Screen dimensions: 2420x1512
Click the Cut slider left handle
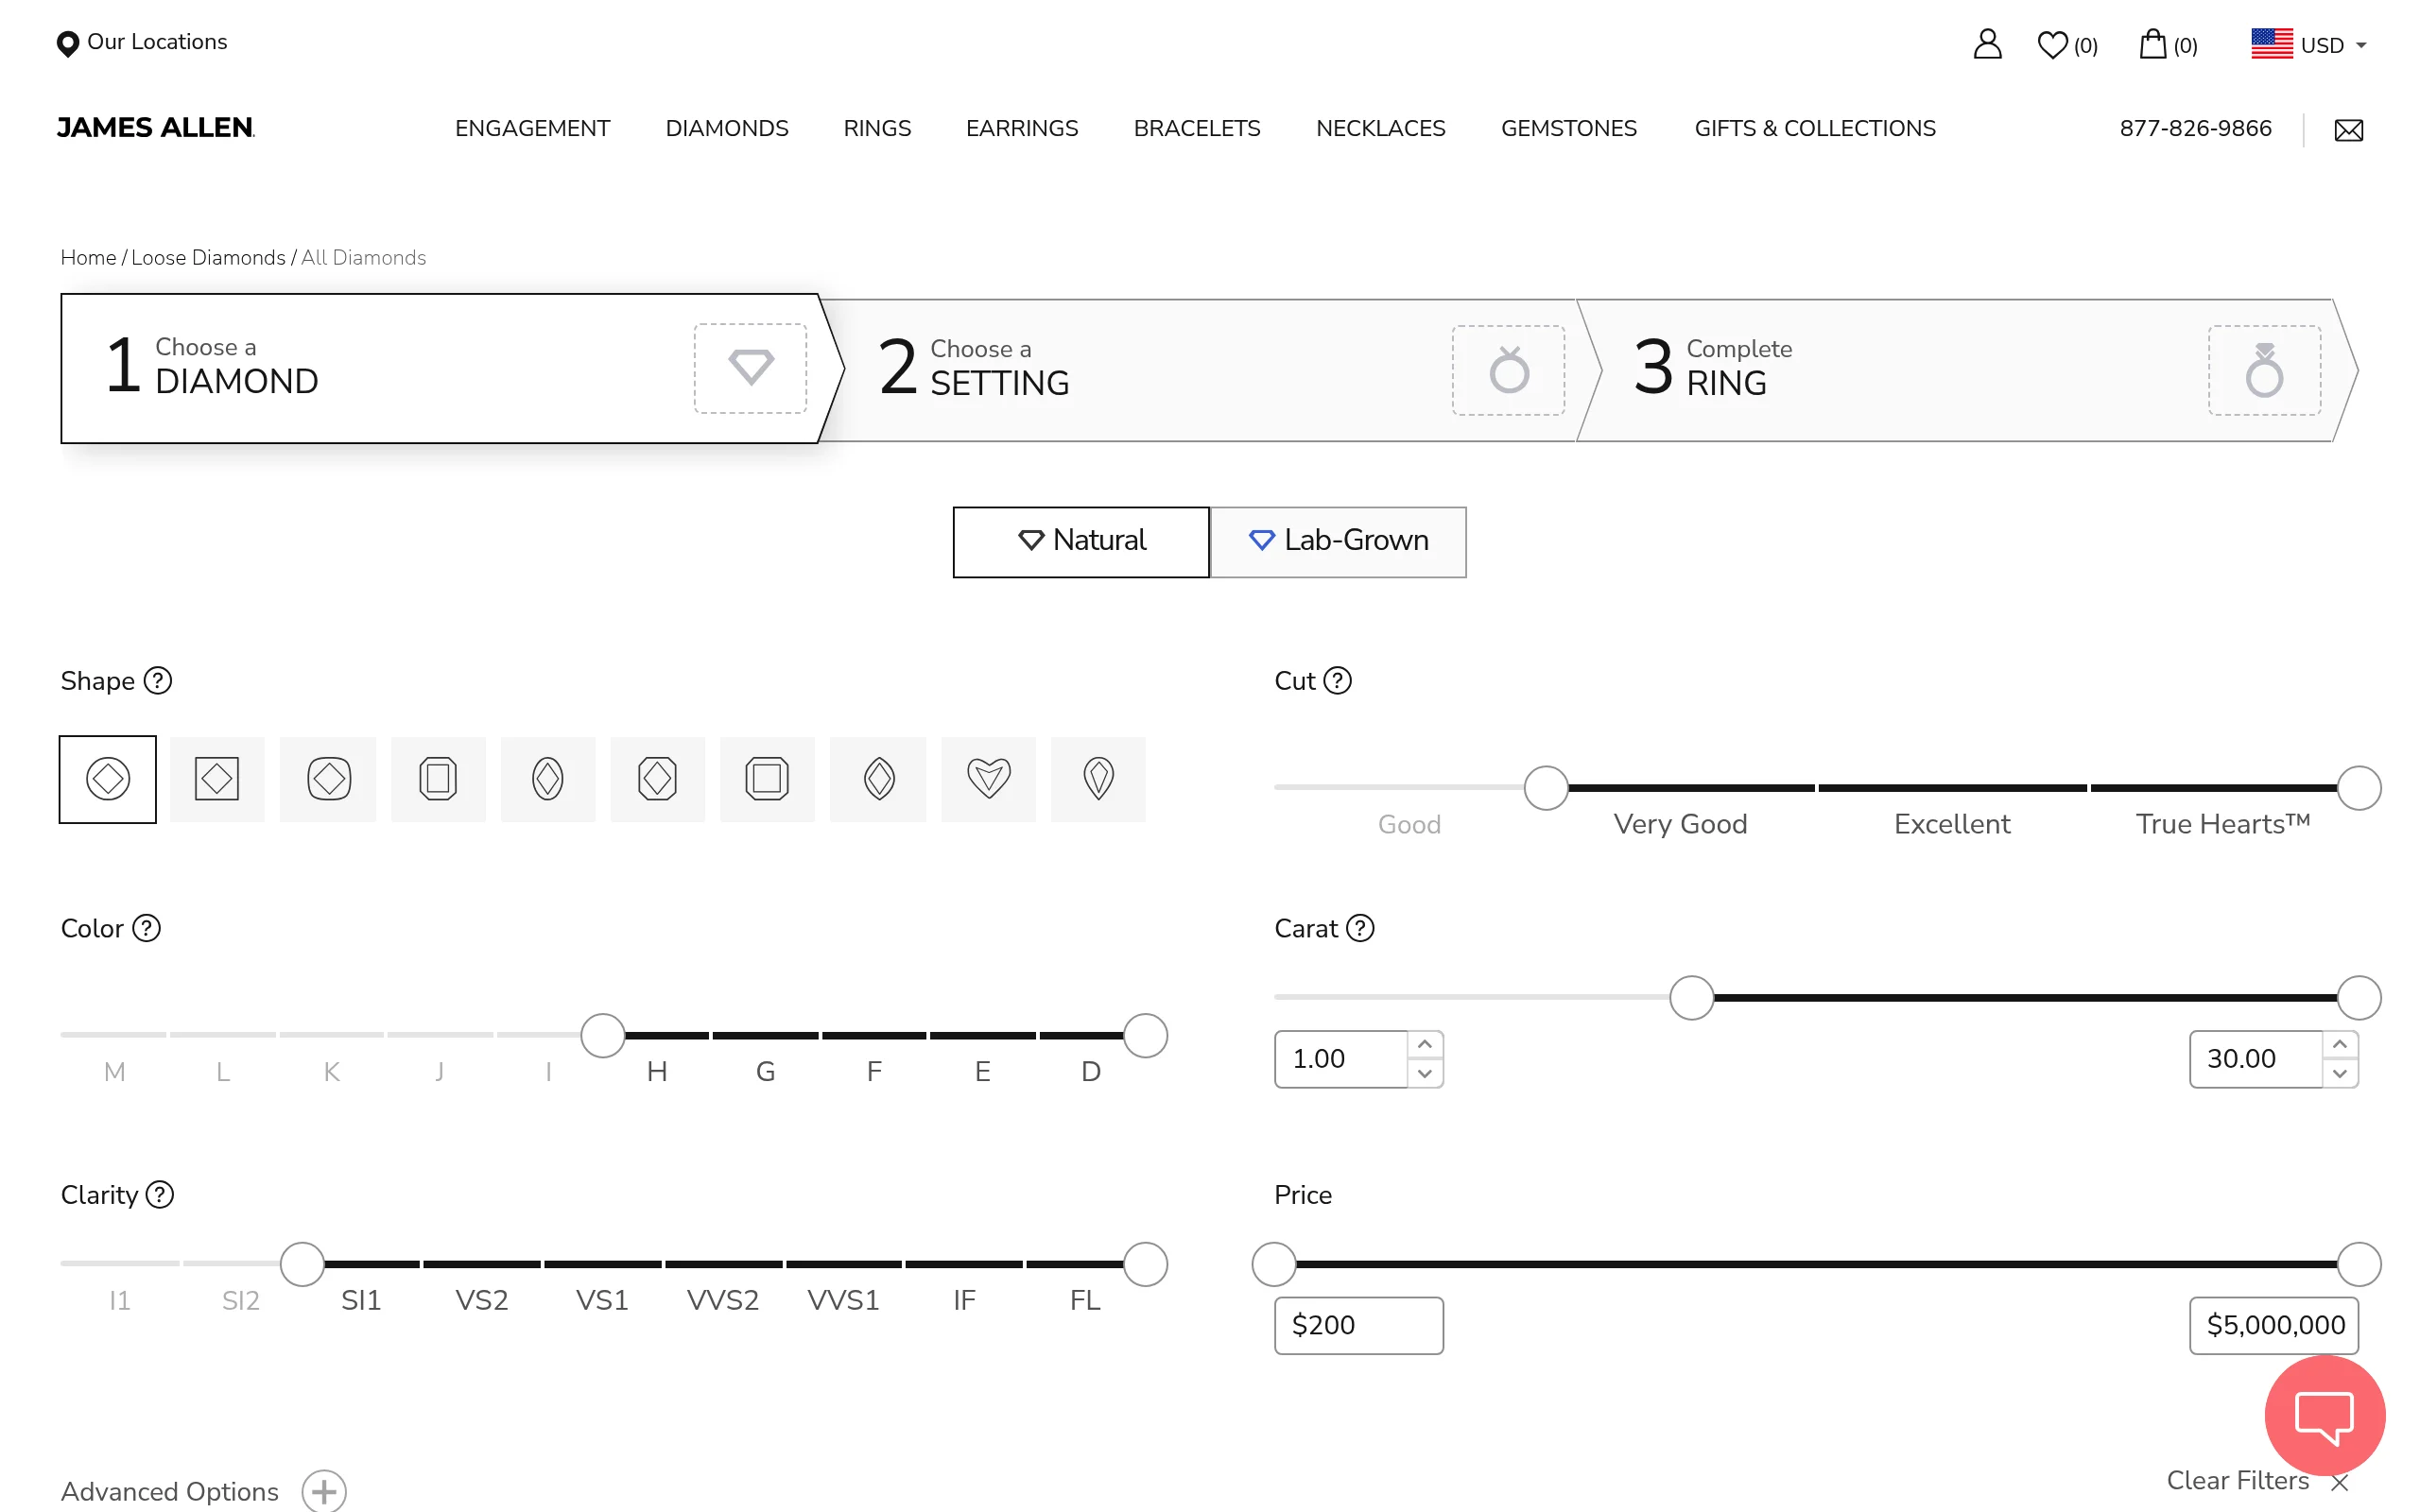pyautogui.click(x=1546, y=788)
